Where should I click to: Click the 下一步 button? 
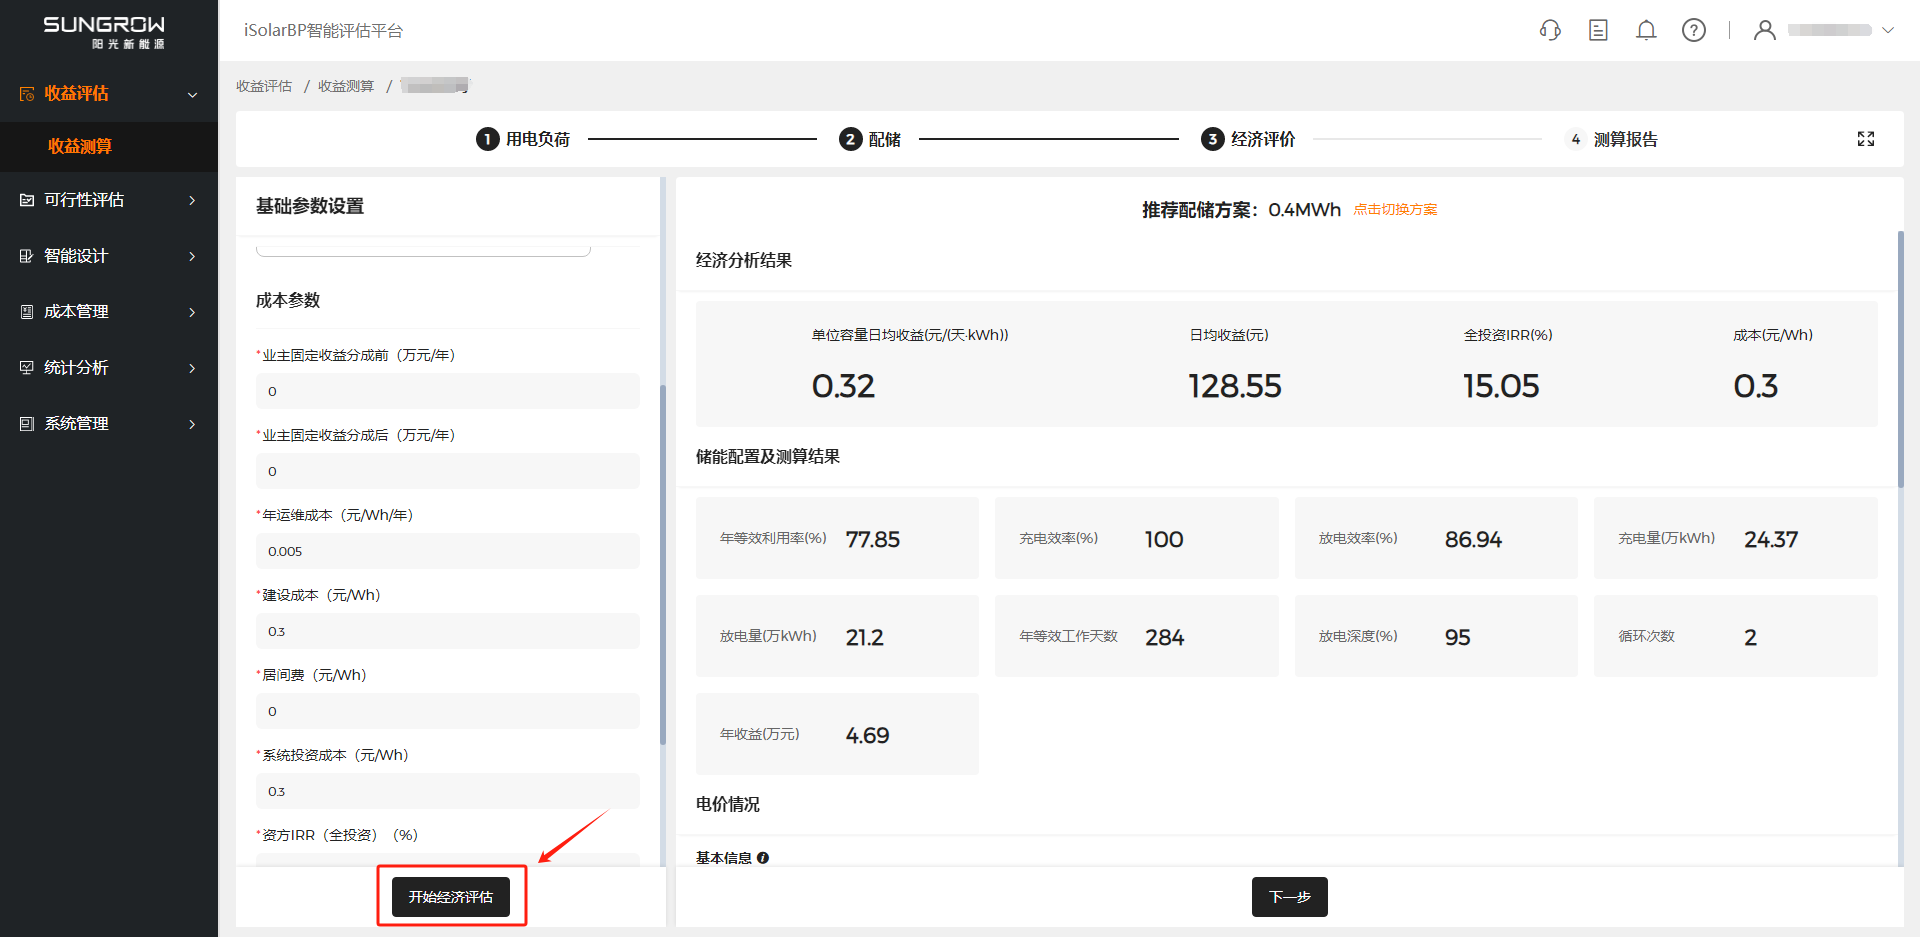point(1289,897)
